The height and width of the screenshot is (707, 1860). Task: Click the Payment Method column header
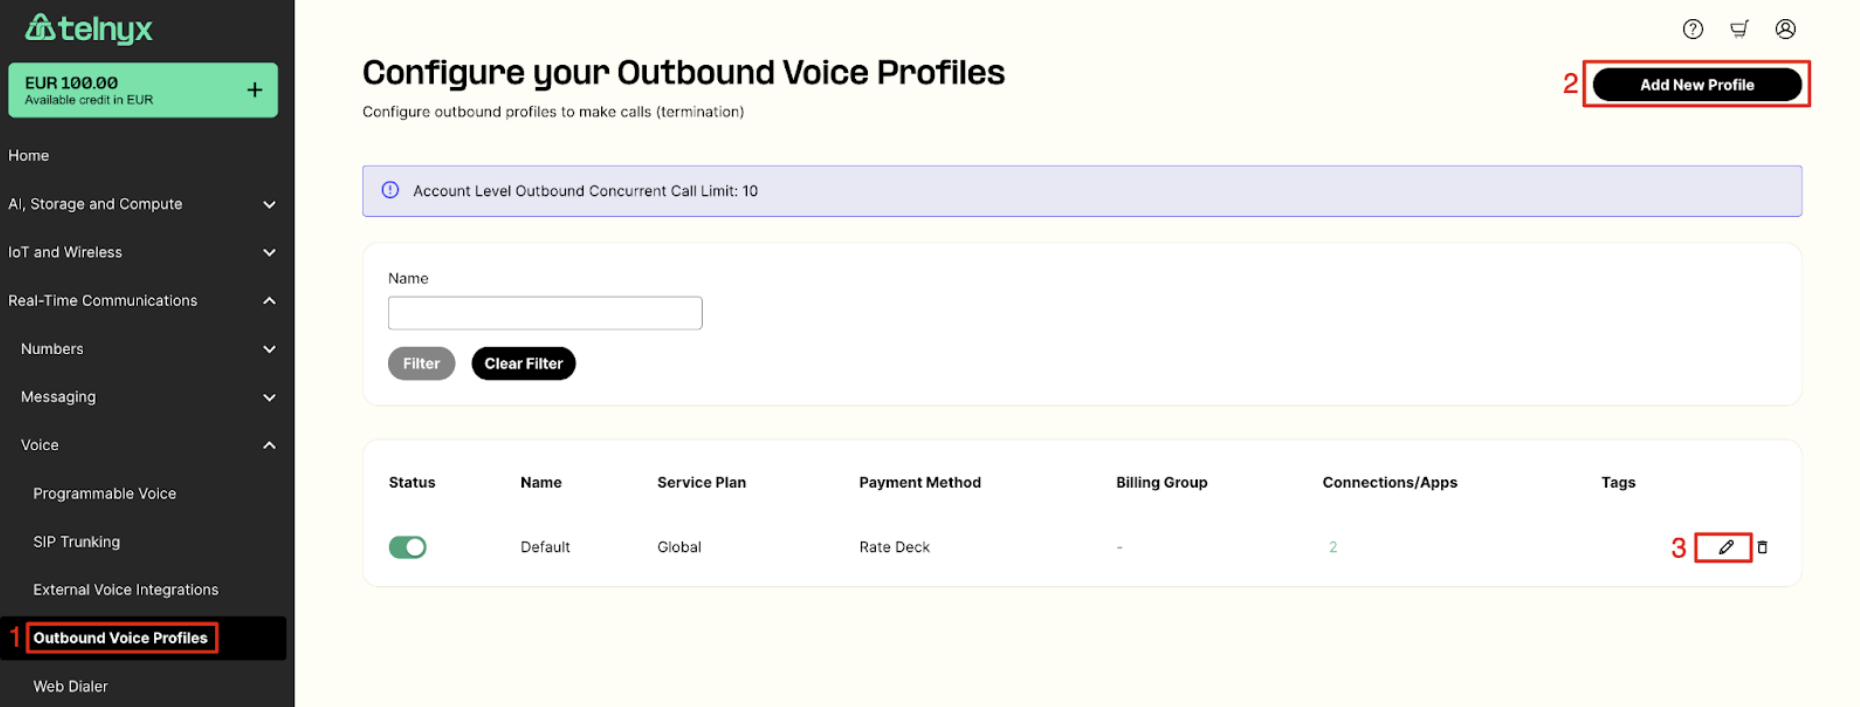[920, 482]
